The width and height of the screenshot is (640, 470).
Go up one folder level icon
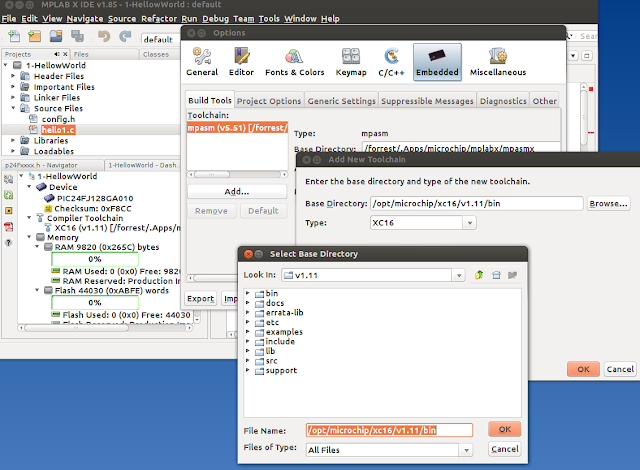479,275
